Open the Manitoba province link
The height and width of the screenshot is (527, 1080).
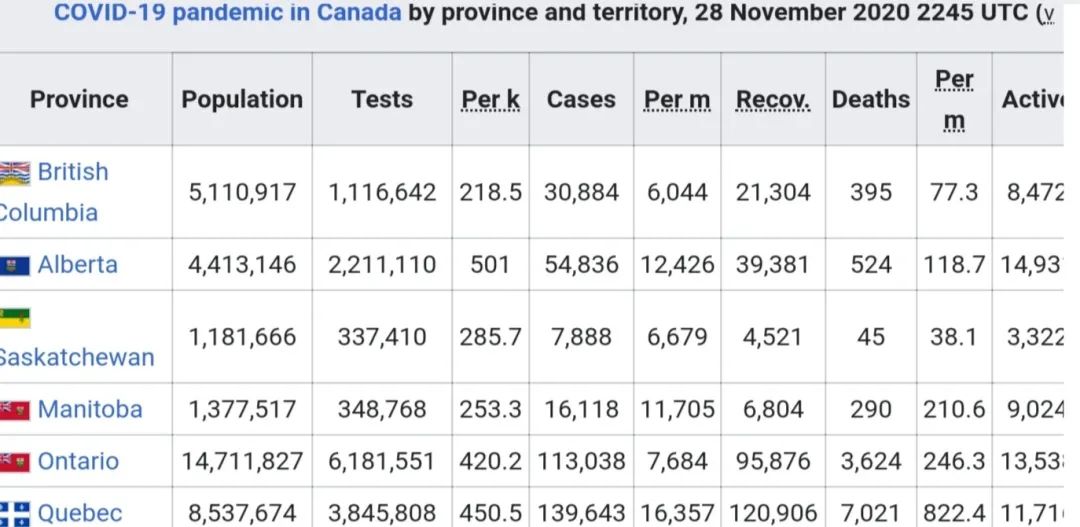(x=90, y=409)
